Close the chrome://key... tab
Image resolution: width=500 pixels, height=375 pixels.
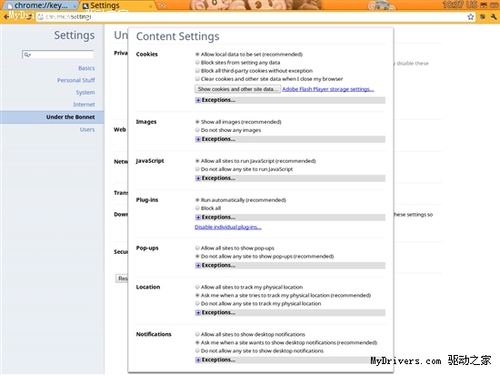(x=74, y=6)
